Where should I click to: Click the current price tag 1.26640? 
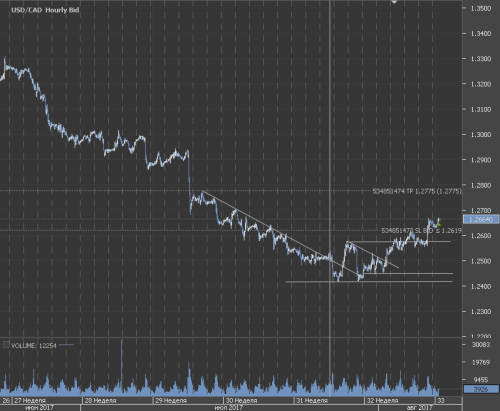point(481,219)
